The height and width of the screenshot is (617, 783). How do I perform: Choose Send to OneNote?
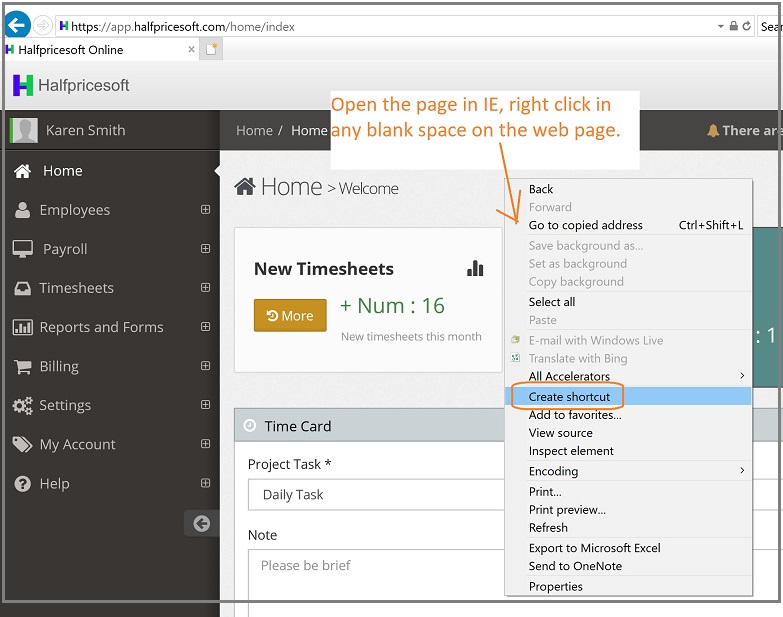point(628,566)
